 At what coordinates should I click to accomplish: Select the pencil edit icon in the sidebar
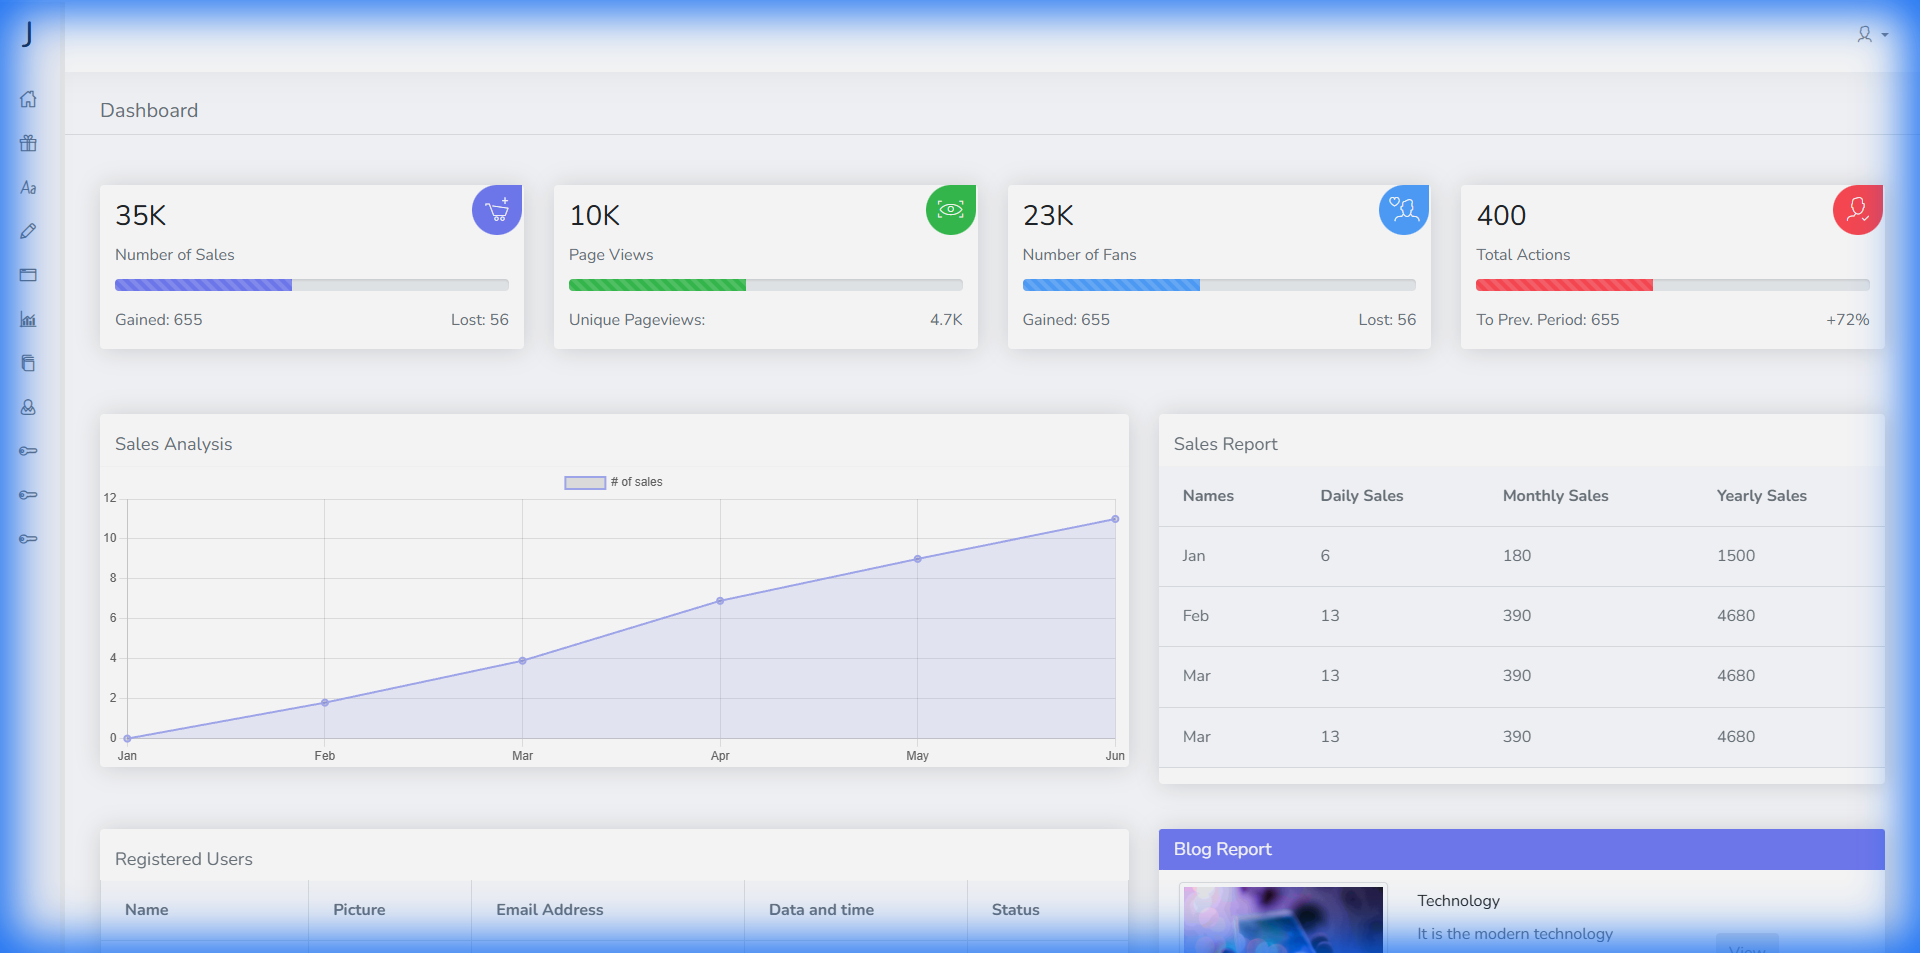28,231
